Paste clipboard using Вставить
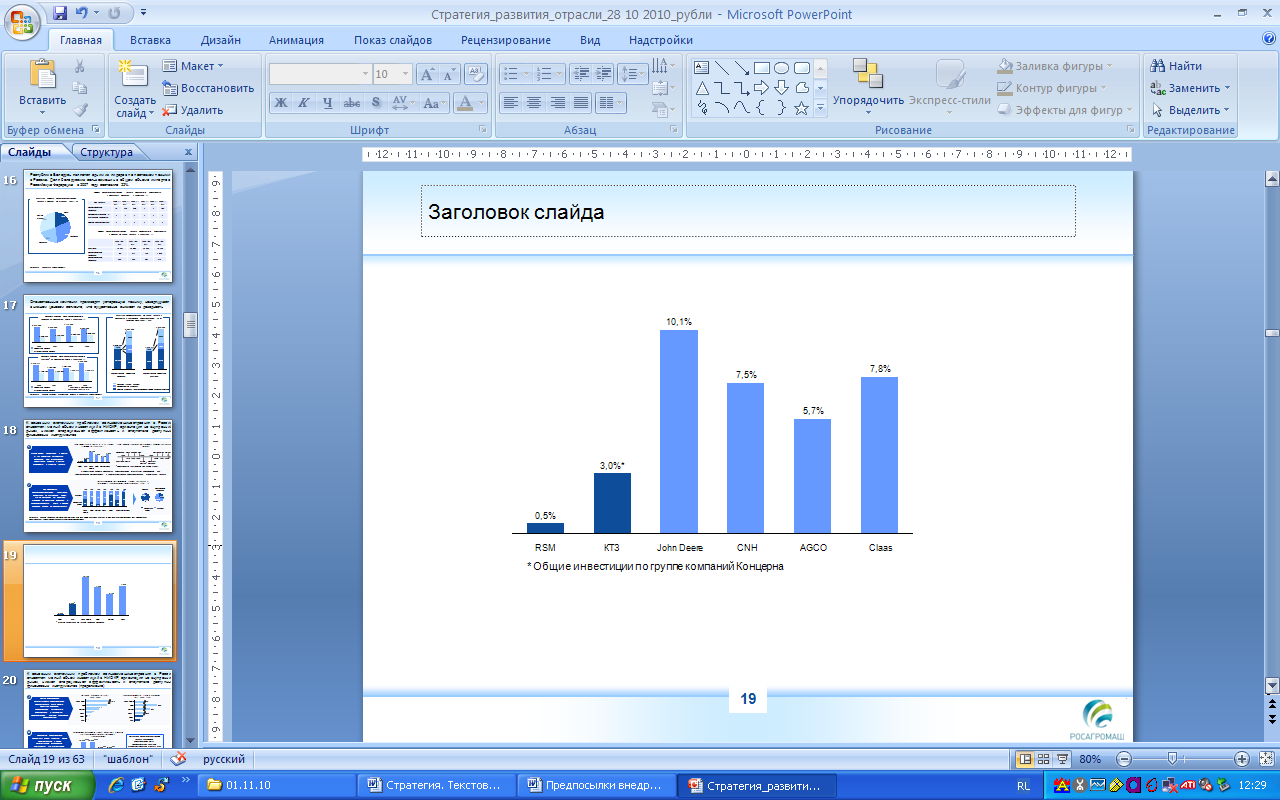The height and width of the screenshot is (800, 1280). (x=42, y=86)
